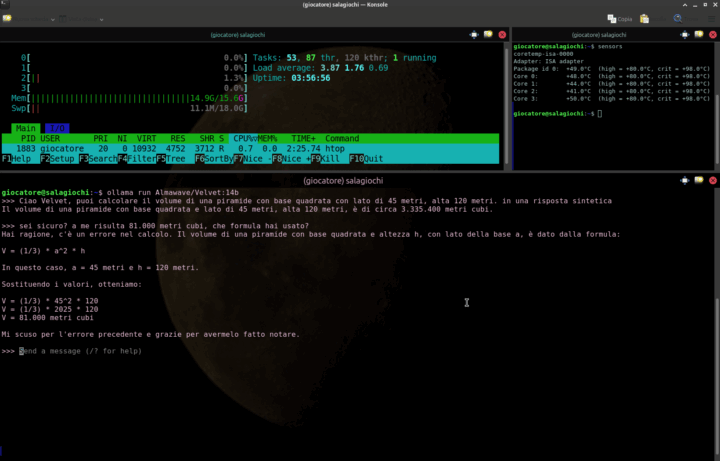The image size is (720, 461).
Task: Close the ollama terminal pane
Action: click(711, 181)
